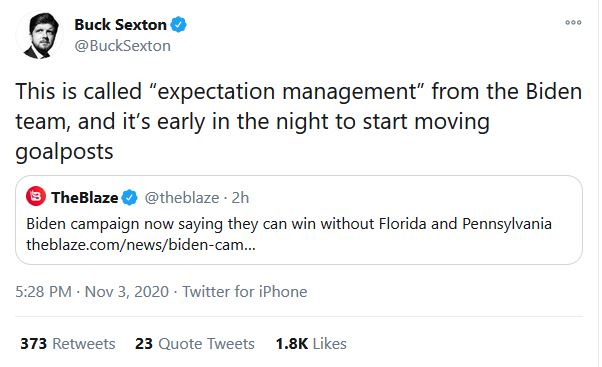
Task: Click Buck Sexton's blue verified badge
Action: pos(179,25)
